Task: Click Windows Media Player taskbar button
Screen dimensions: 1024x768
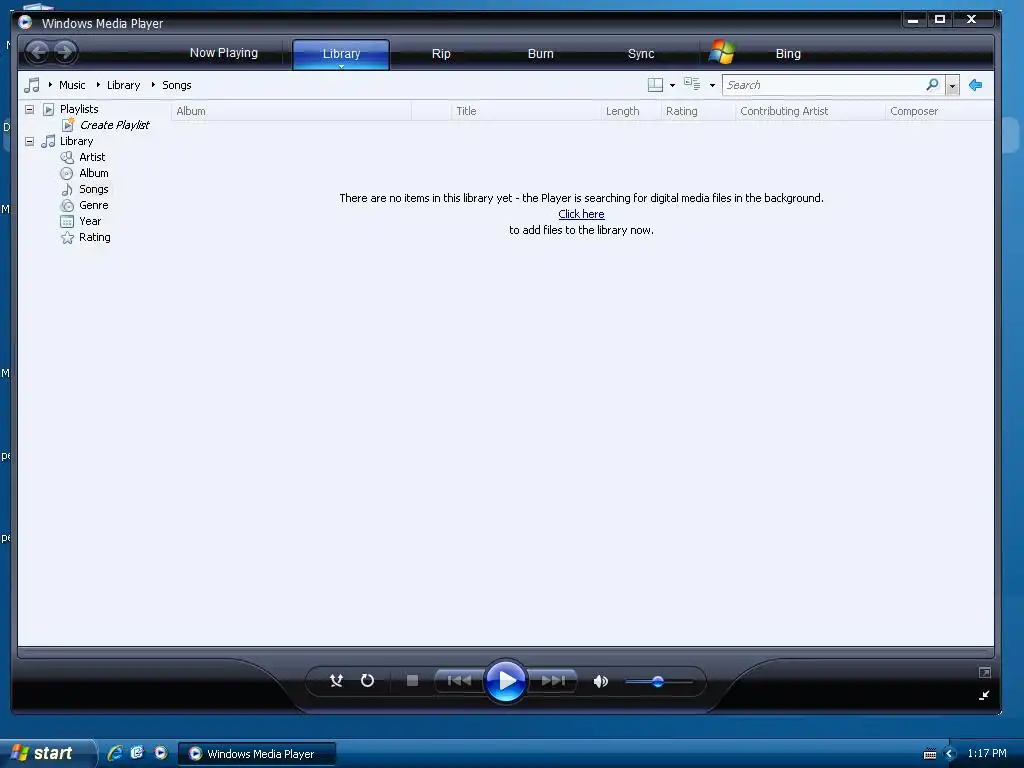Action: pos(257,754)
